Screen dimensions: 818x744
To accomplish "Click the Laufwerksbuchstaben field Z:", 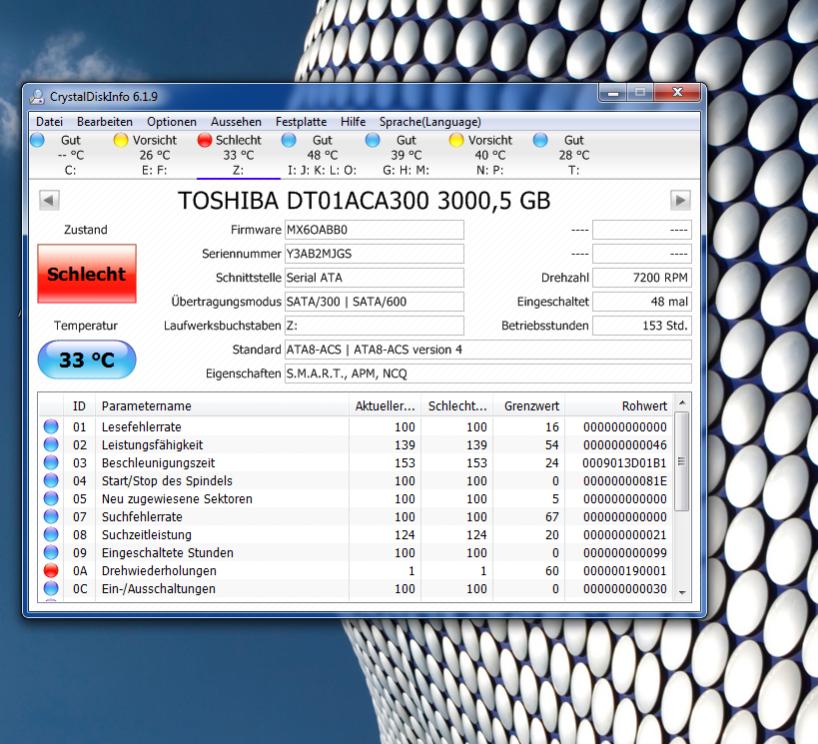I will click(374, 326).
